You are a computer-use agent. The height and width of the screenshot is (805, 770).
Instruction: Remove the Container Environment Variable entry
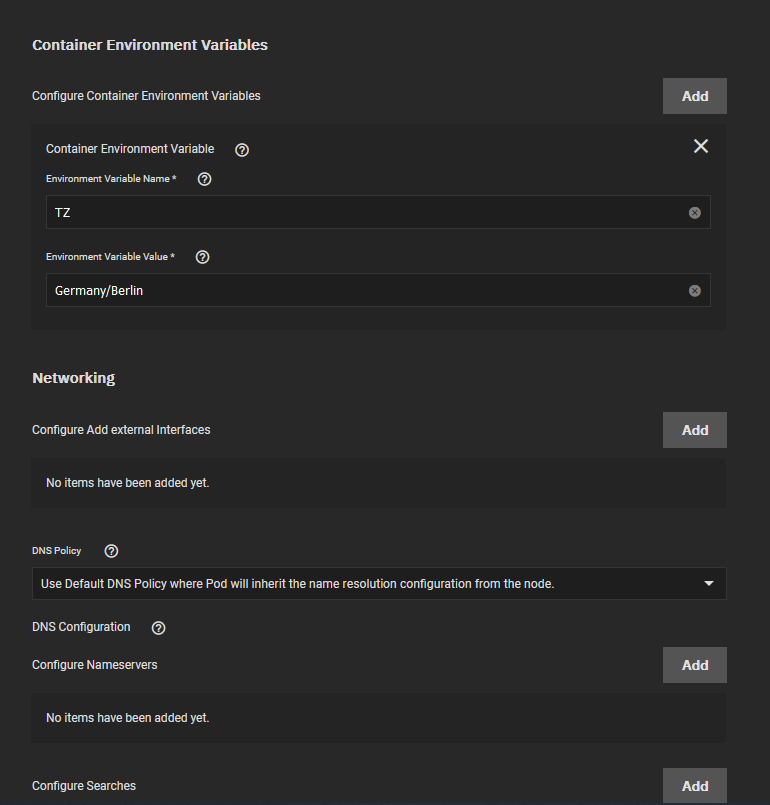[x=701, y=146]
